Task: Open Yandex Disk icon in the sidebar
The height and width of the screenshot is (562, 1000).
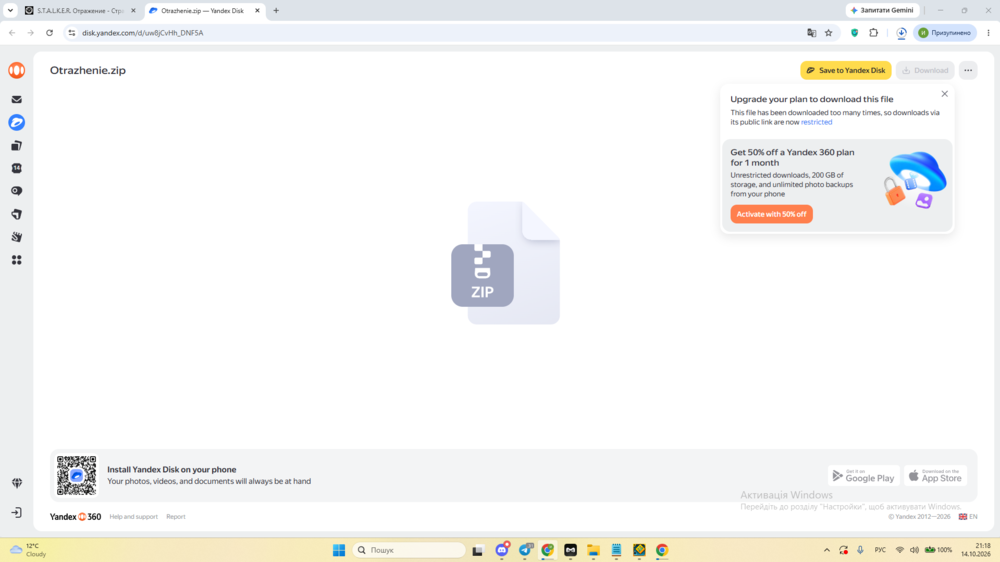Action: pyautogui.click(x=17, y=122)
